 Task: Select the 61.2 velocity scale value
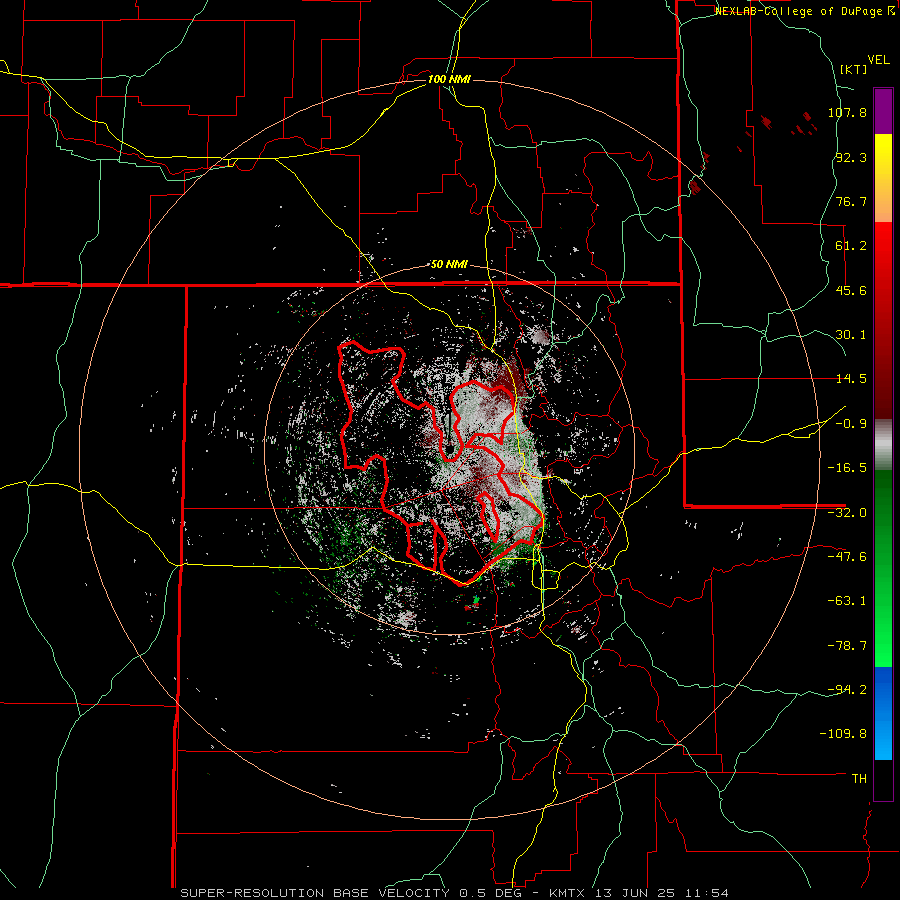pyautogui.click(x=851, y=246)
